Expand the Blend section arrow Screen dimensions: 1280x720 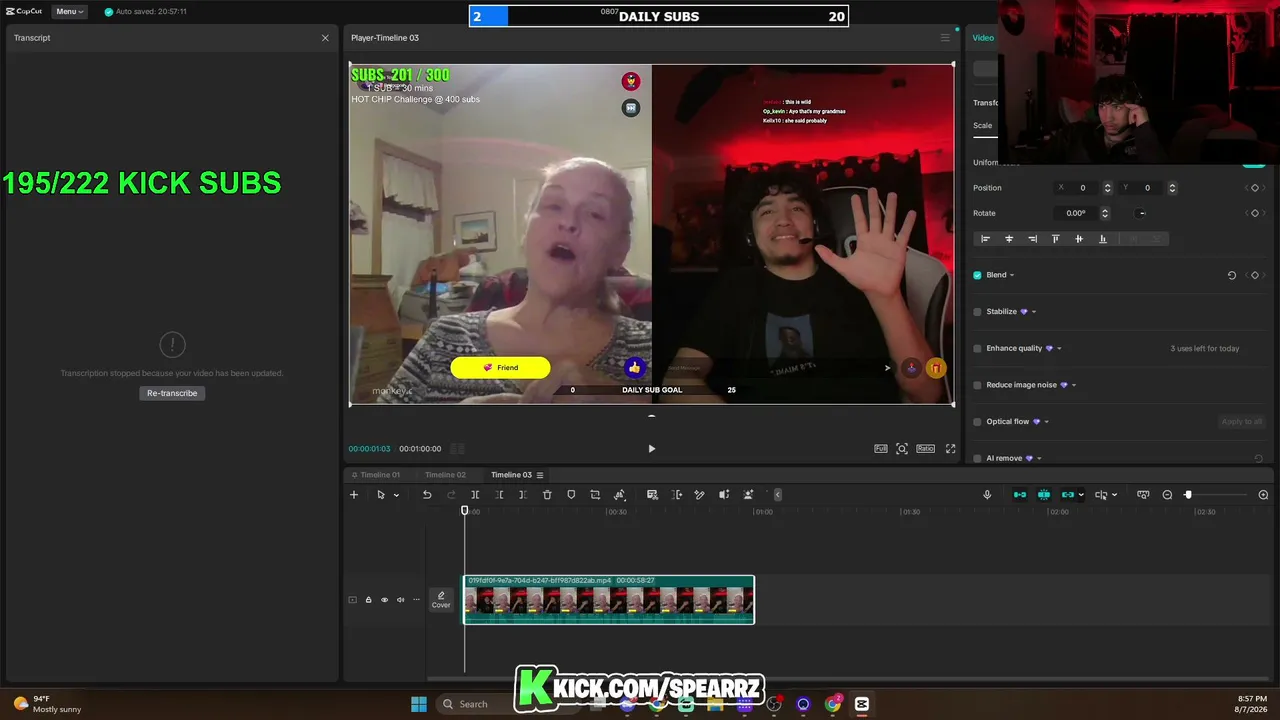[x=1012, y=275]
